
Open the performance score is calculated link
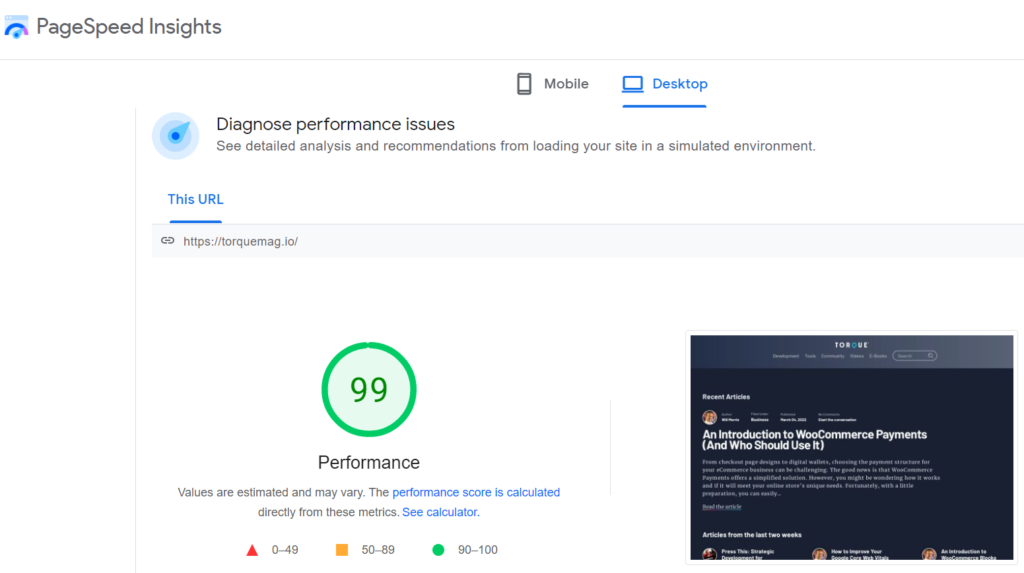pos(476,492)
